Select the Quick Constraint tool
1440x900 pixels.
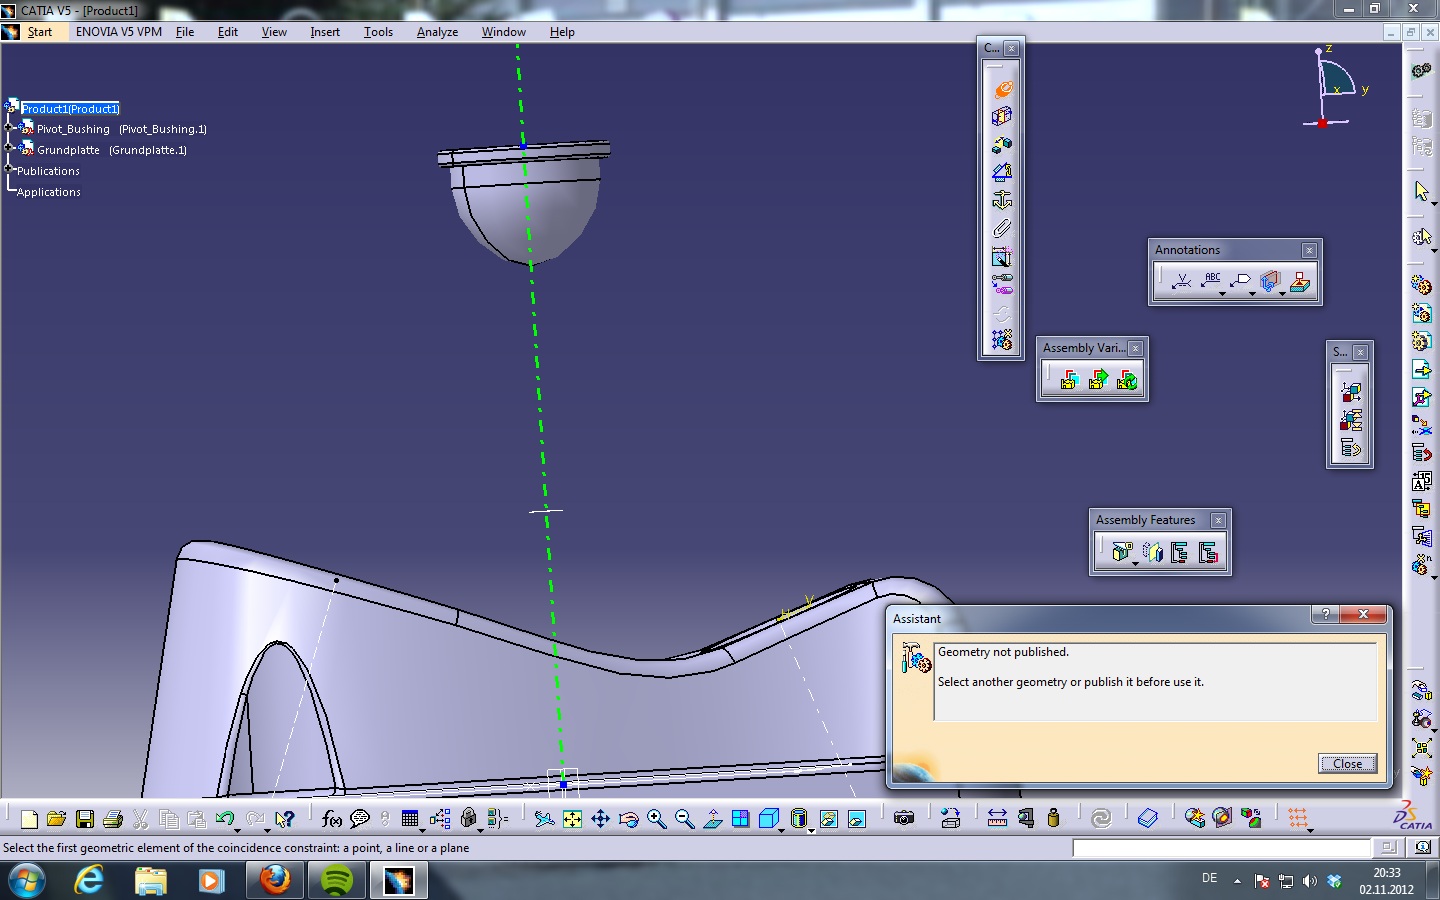(1002, 257)
